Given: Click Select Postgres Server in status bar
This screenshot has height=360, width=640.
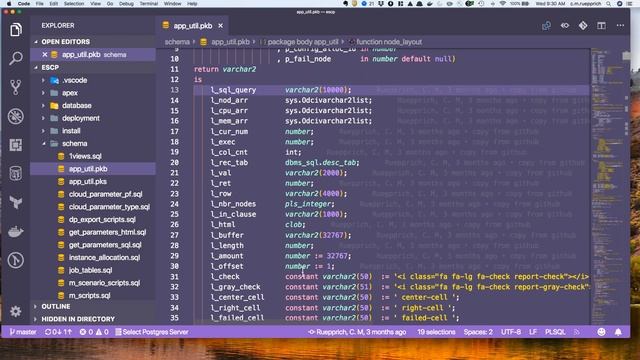Looking at the screenshot, I should pos(152,332).
